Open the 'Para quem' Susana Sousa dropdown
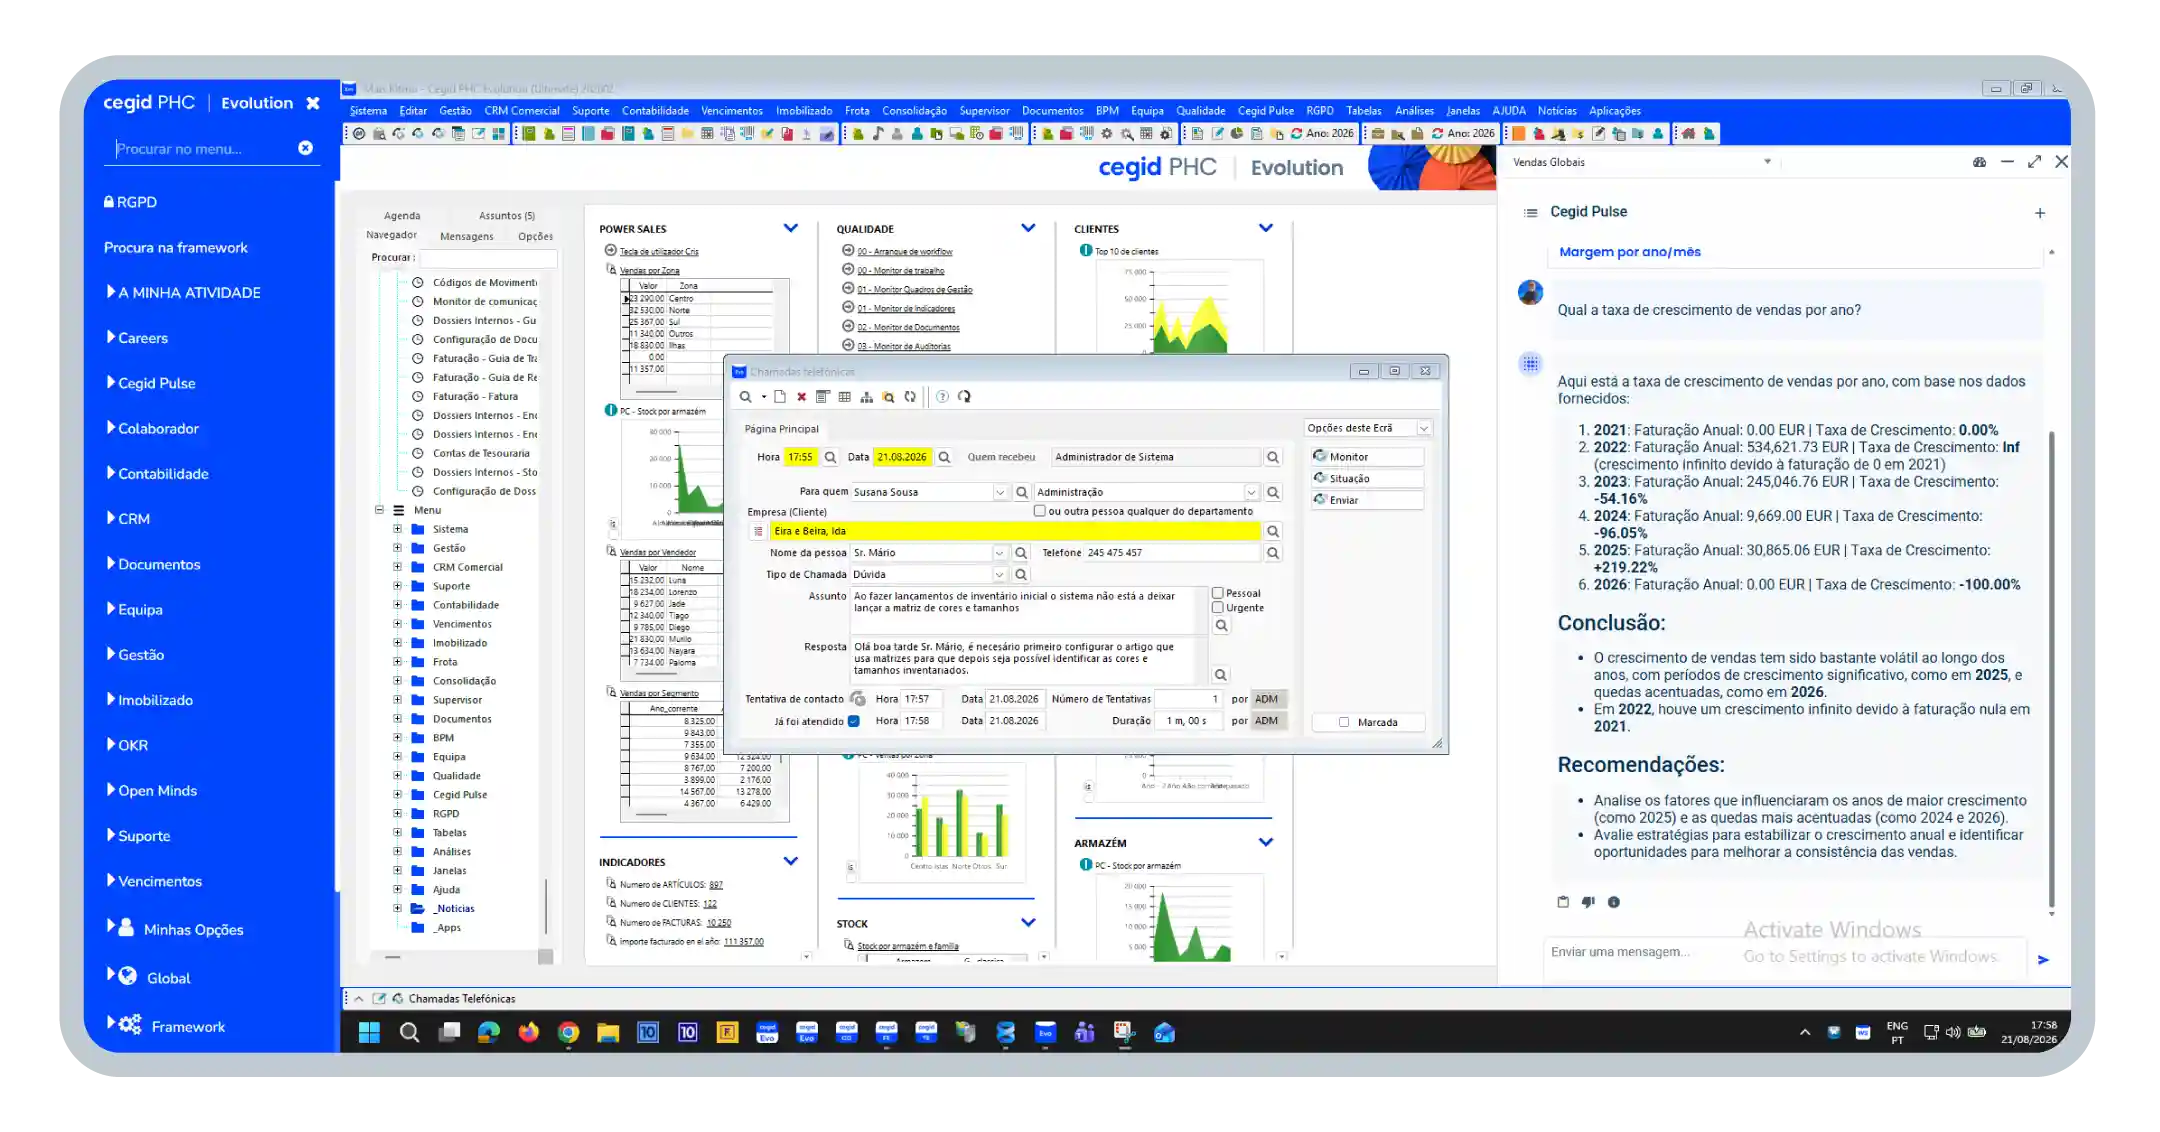2160x1132 pixels. point(999,492)
